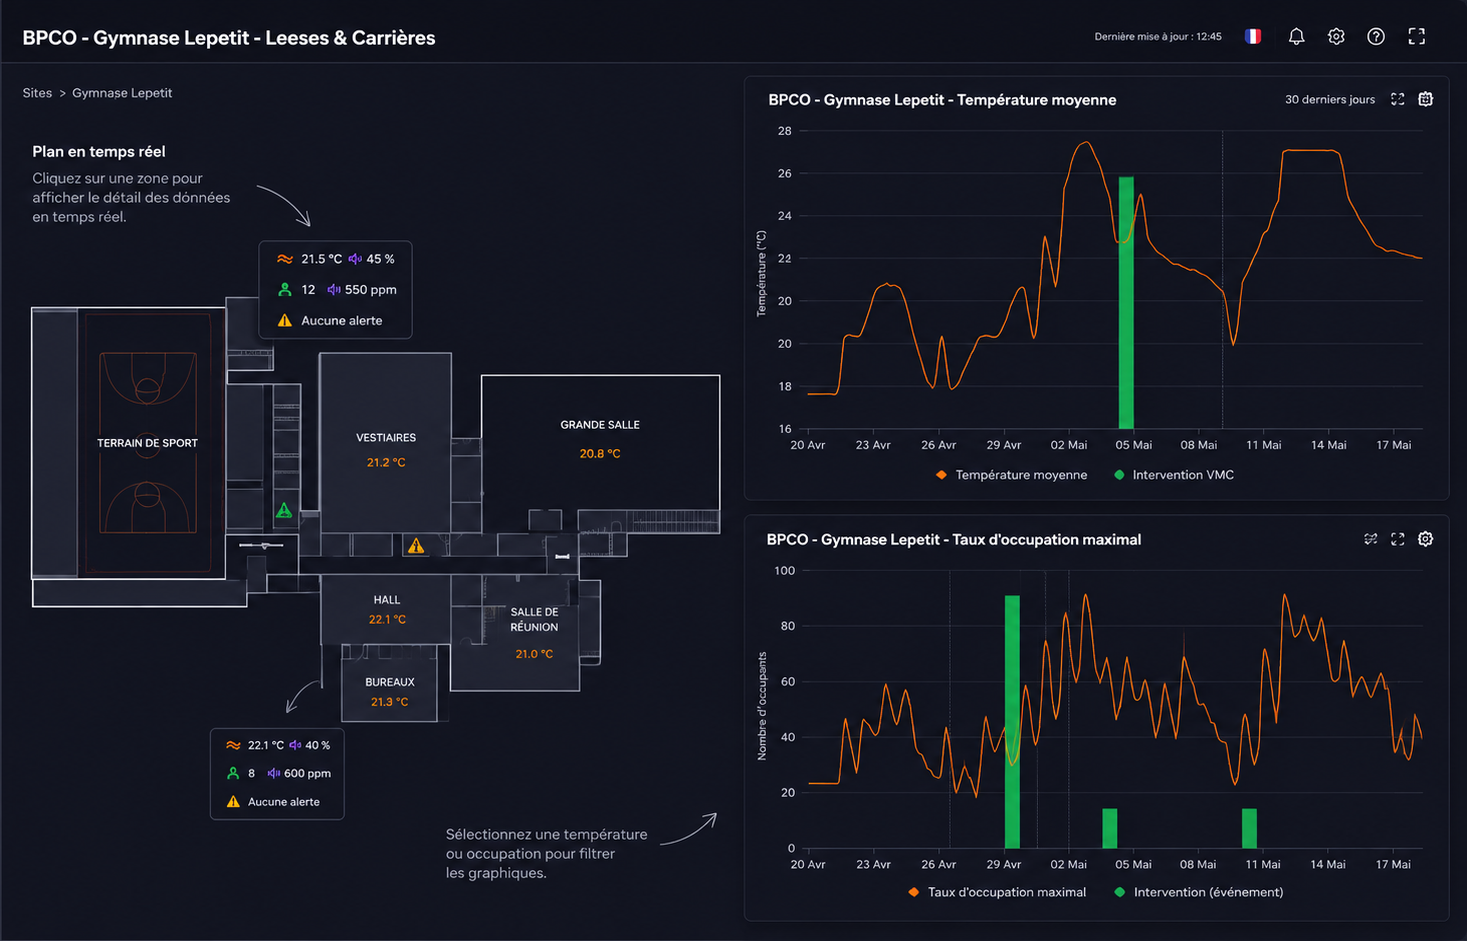The height and width of the screenshot is (941, 1467).
Task: Open the 30 derniers jours period selector
Action: [1329, 99]
